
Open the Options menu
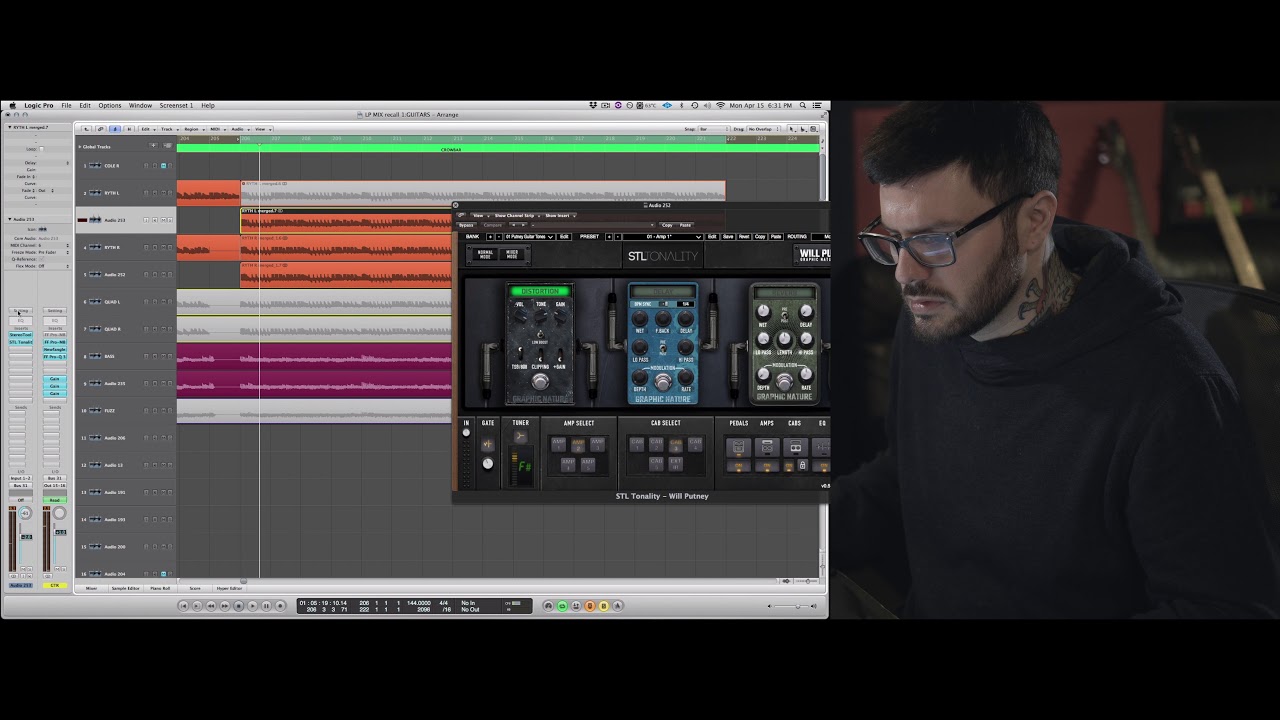click(110, 105)
